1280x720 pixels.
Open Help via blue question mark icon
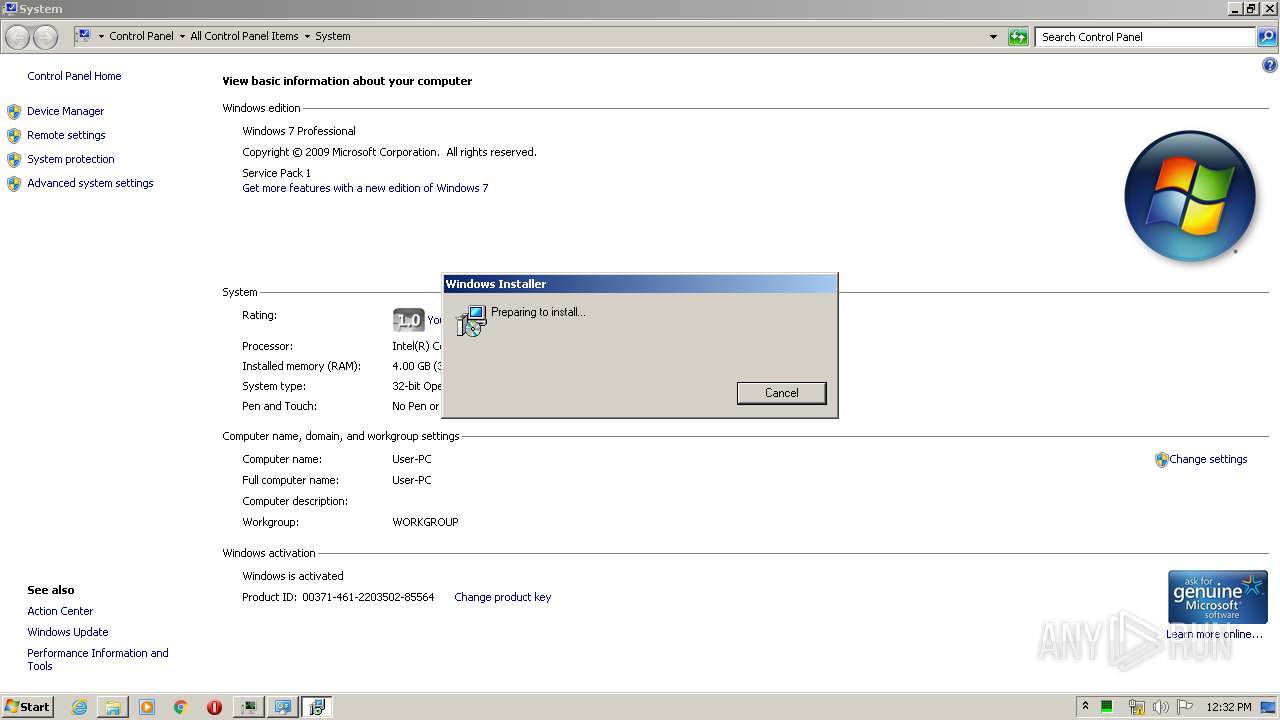pyautogui.click(x=1270, y=66)
